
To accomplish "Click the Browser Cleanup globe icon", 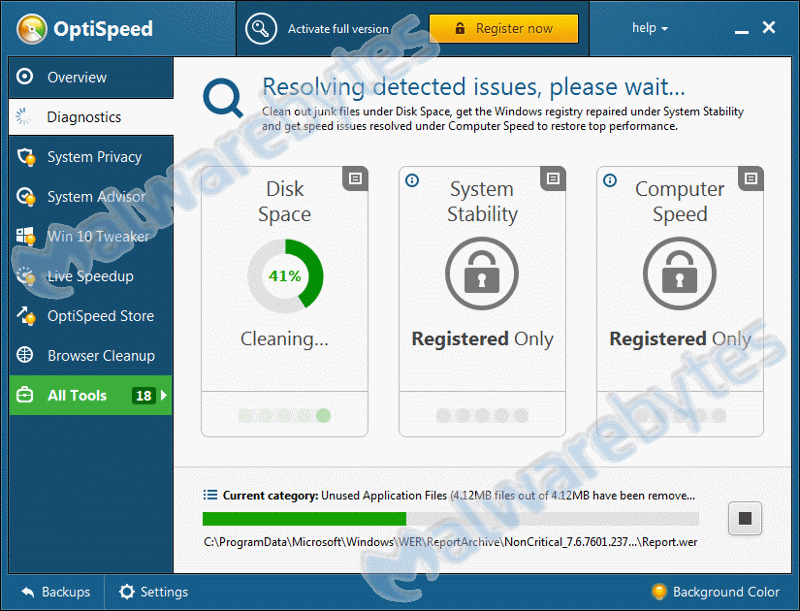I will click(x=24, y=354).
